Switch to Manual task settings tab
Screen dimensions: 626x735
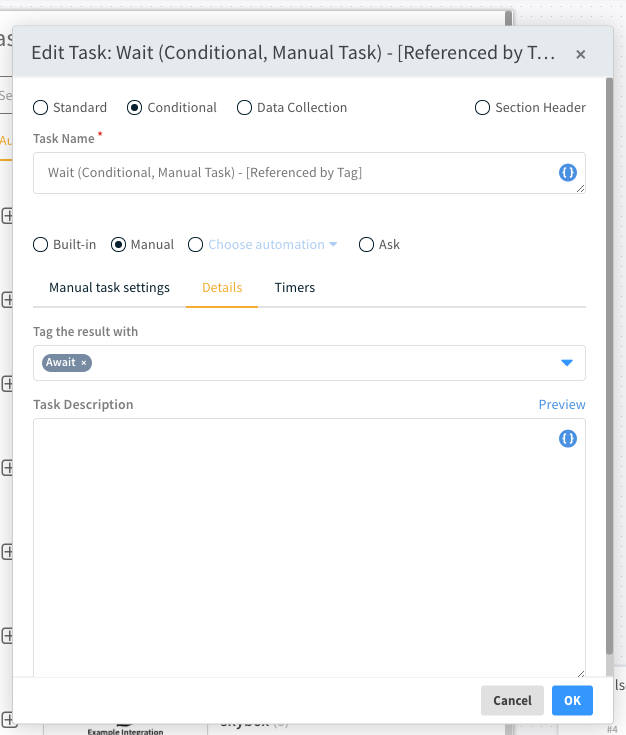[x=109, y=288]
